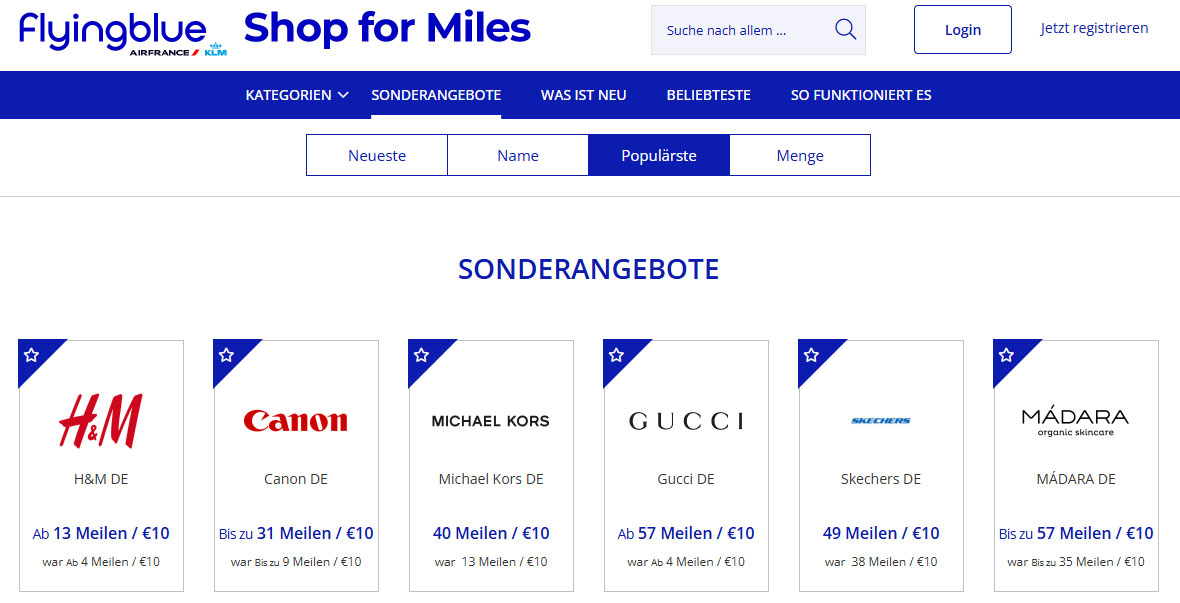This screenshot has height=603, width=1180.
Task: Open the Canon logo image
Action: (296, 421)
